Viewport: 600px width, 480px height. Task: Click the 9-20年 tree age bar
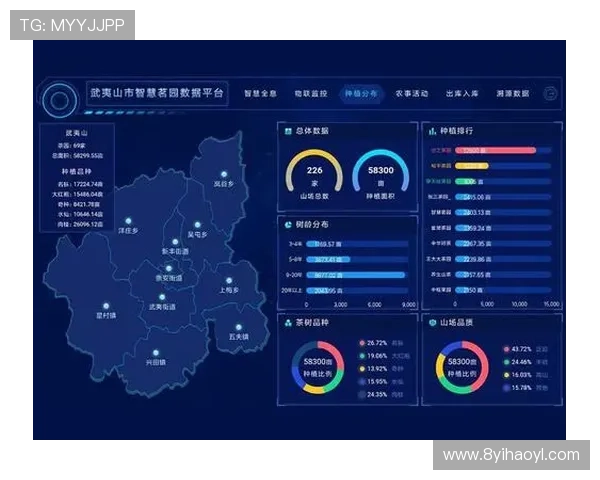(355, 275)
